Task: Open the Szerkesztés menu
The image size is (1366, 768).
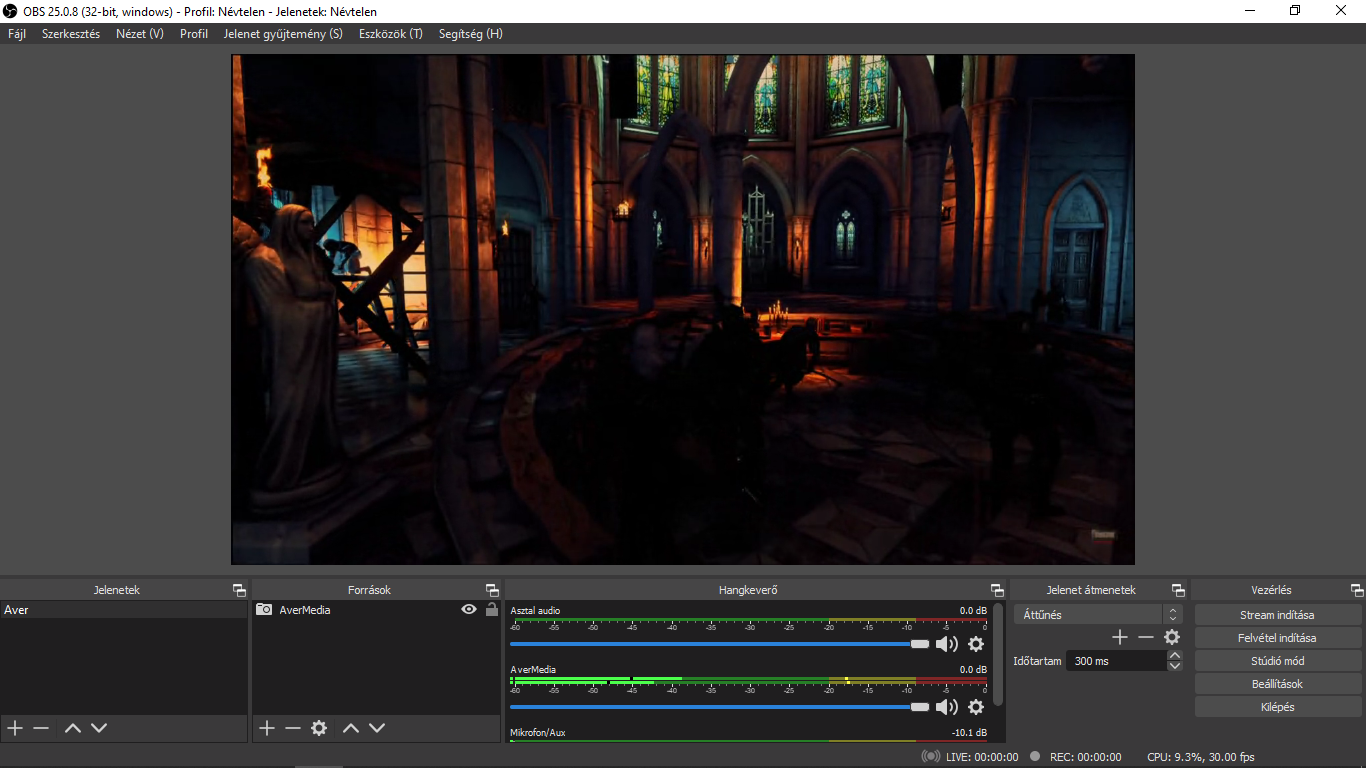Action: pos(71,34)
